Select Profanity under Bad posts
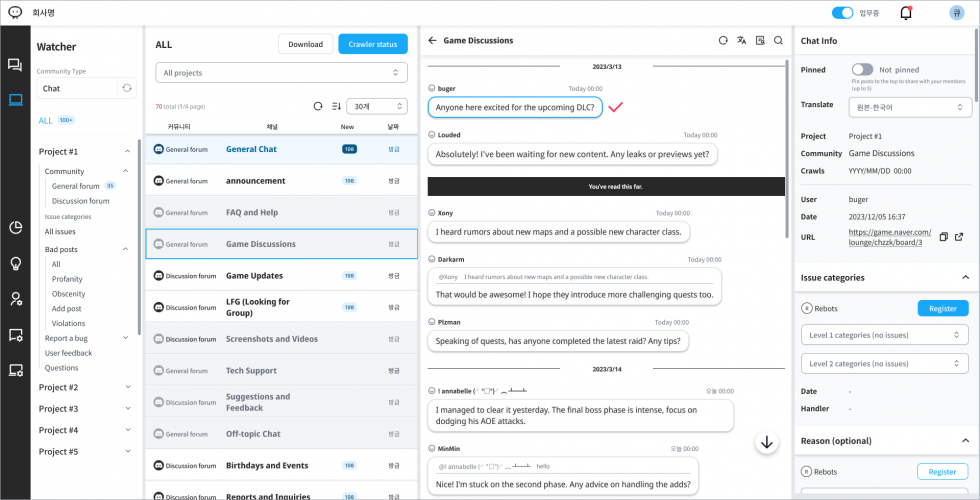Screen dimensions: 980x500 pyautogui.click(x=67, y=279)
